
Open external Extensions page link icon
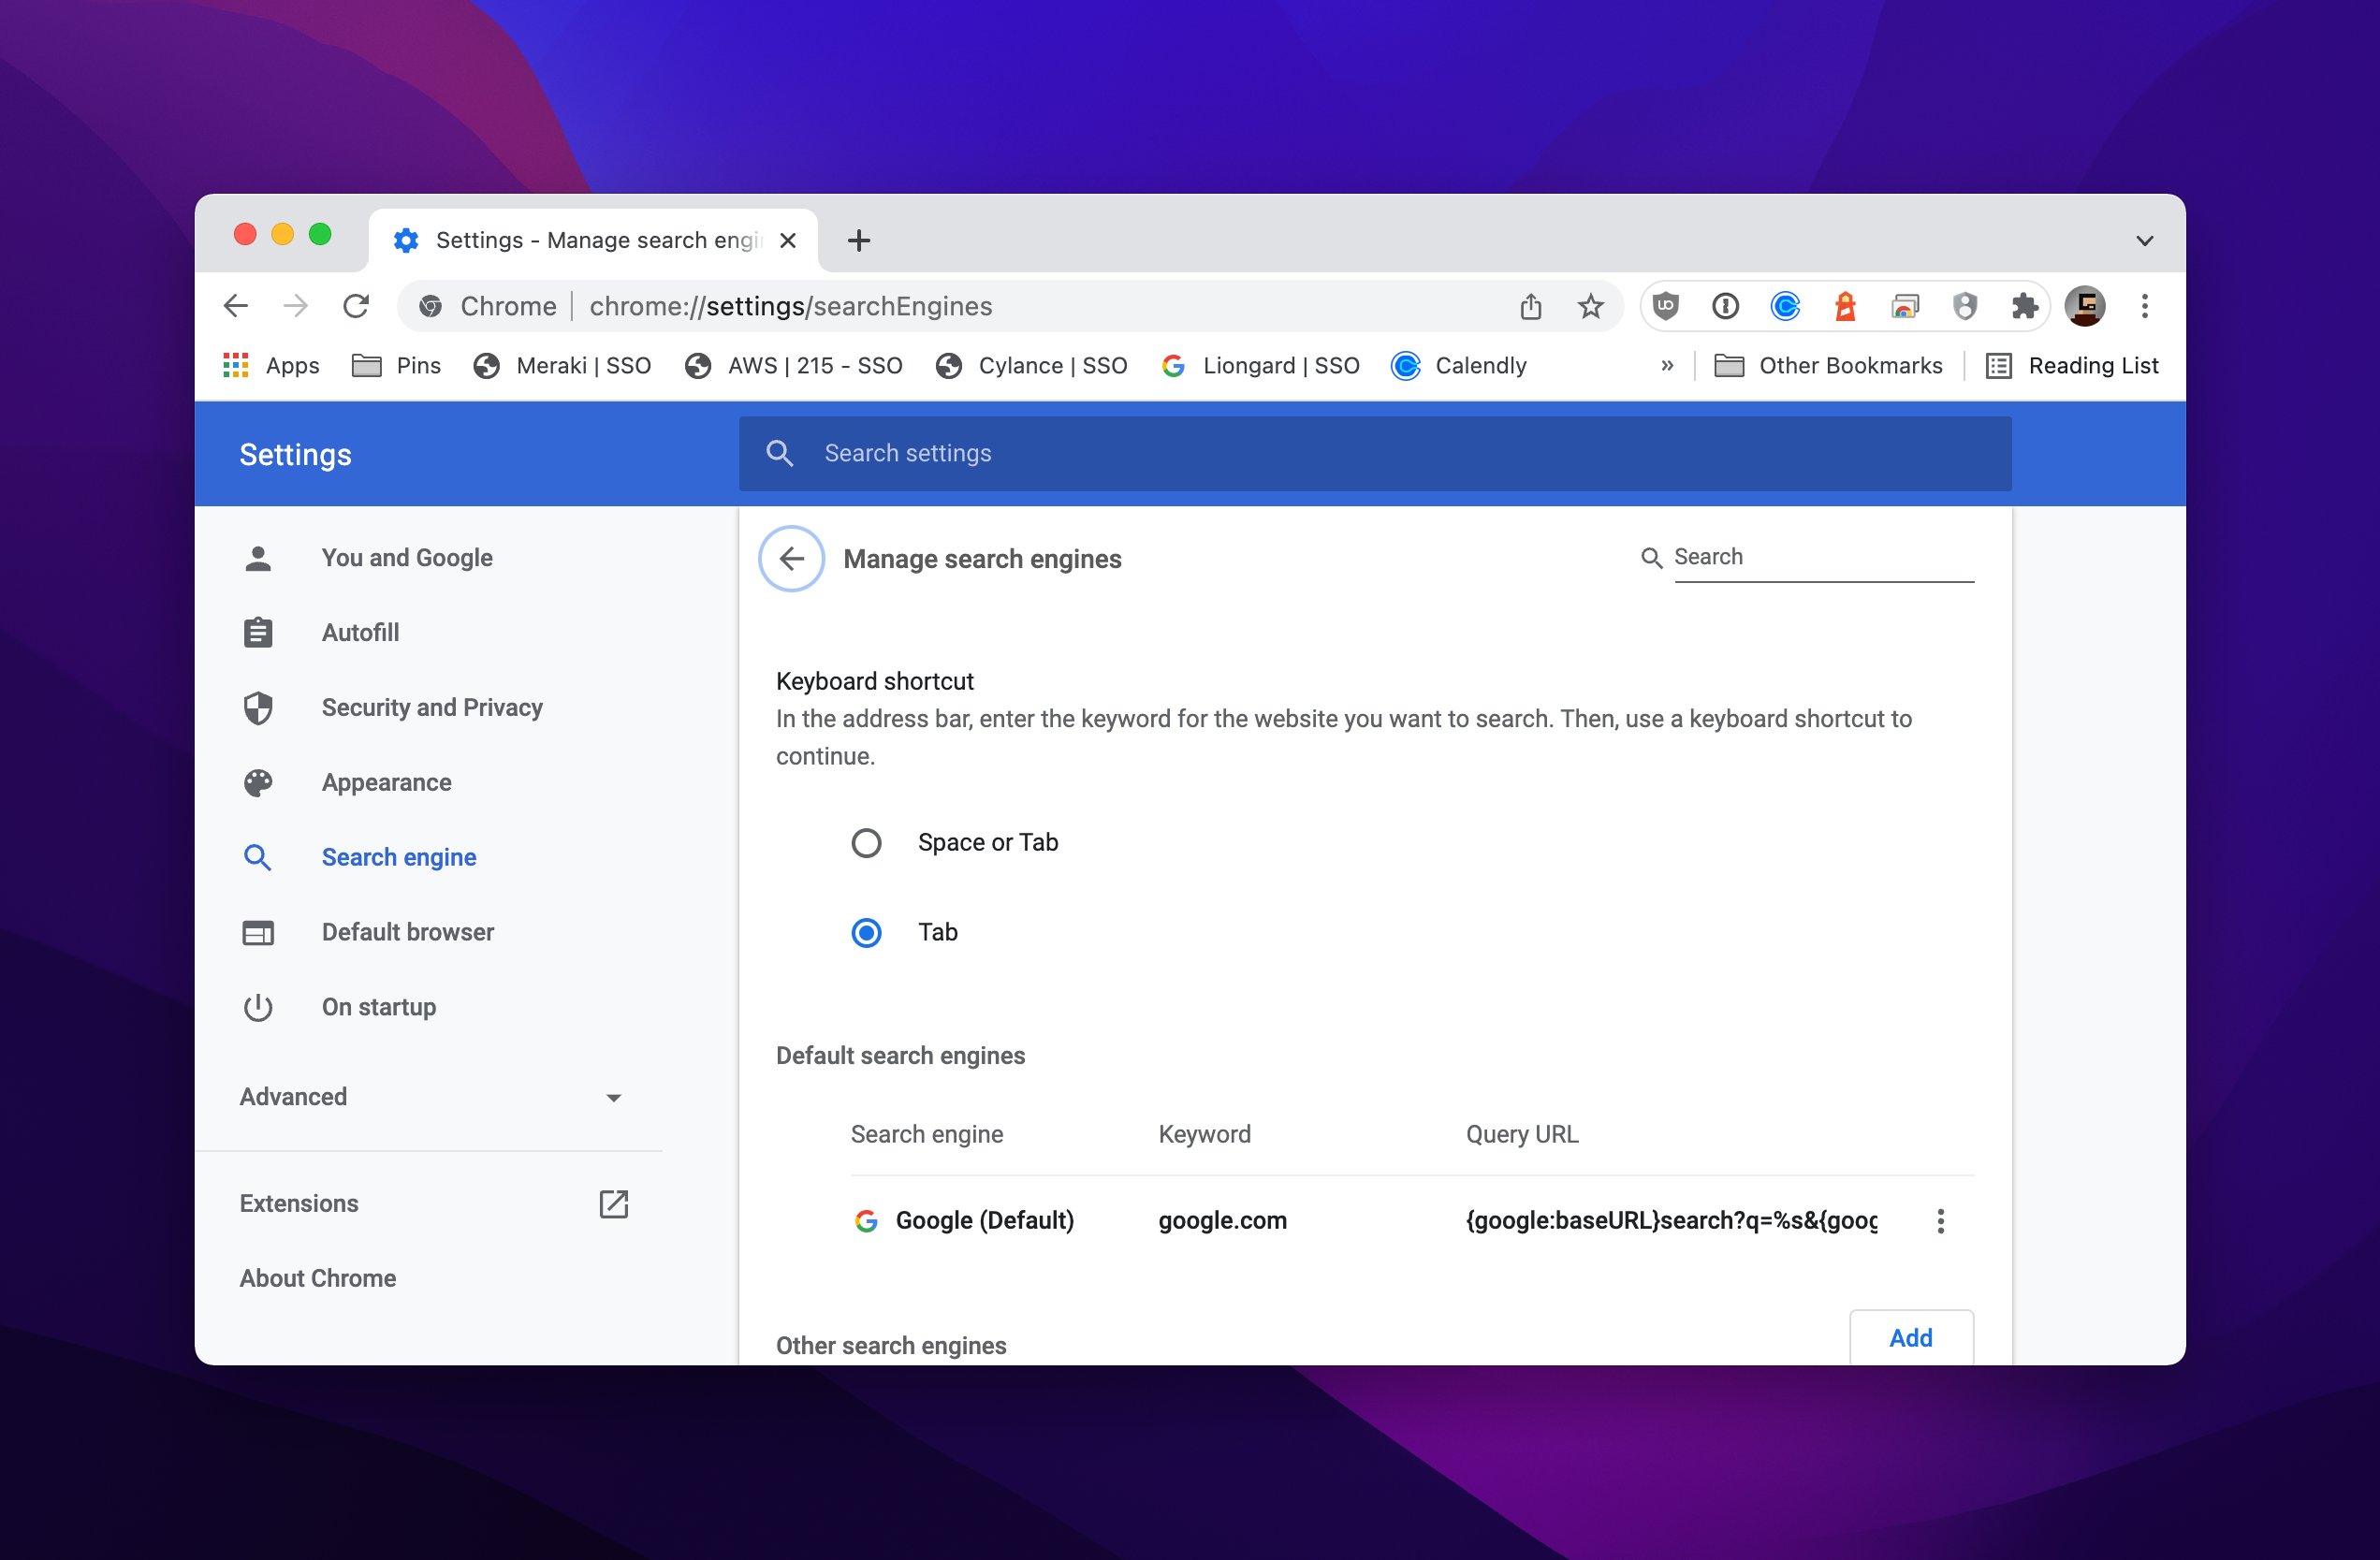[614, 1203]
